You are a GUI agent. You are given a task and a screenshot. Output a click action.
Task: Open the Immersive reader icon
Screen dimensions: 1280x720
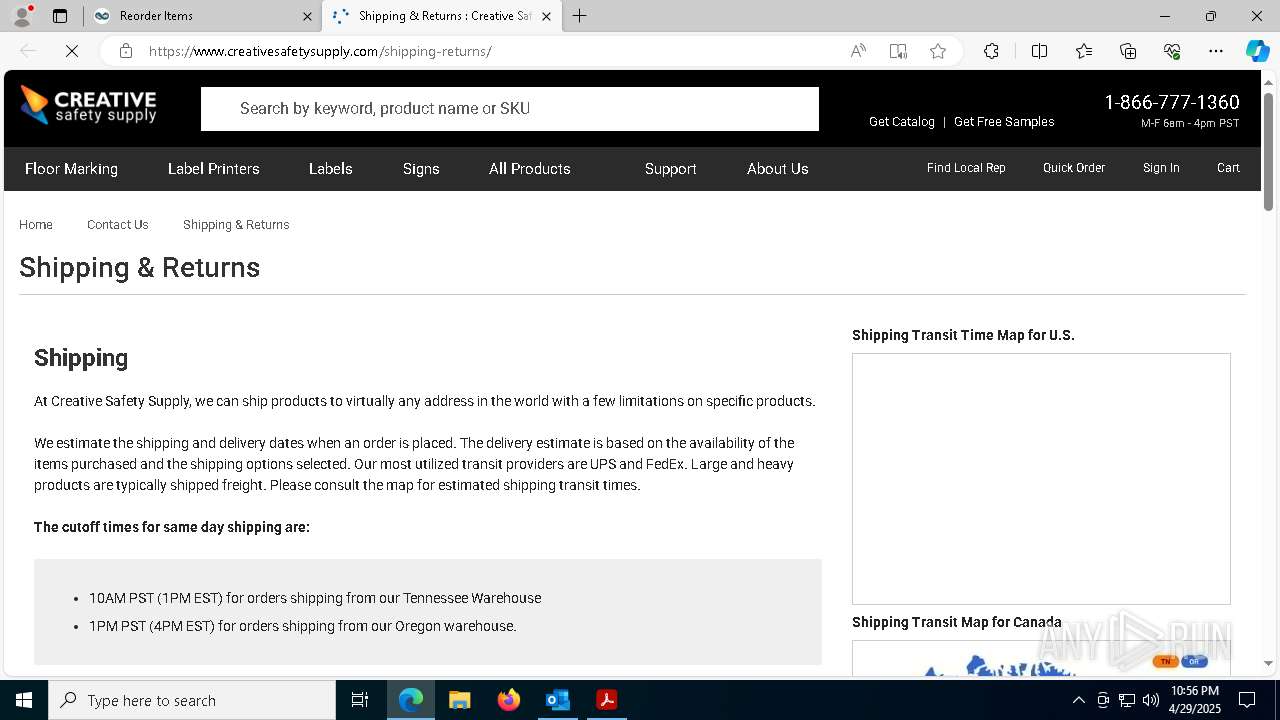pos(898,51)
